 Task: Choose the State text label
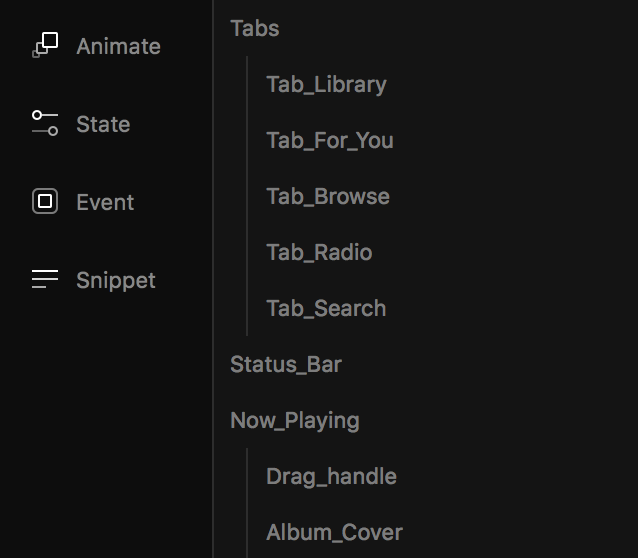pos(103,124)
